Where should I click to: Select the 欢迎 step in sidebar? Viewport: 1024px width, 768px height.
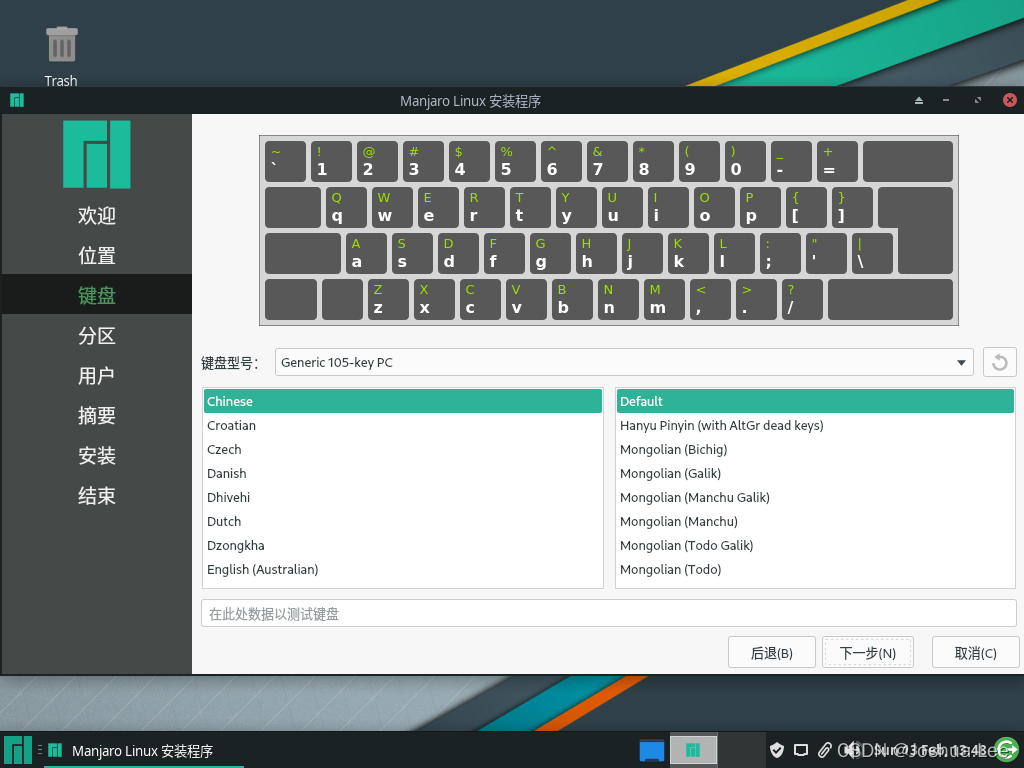(x=97, y=215)
